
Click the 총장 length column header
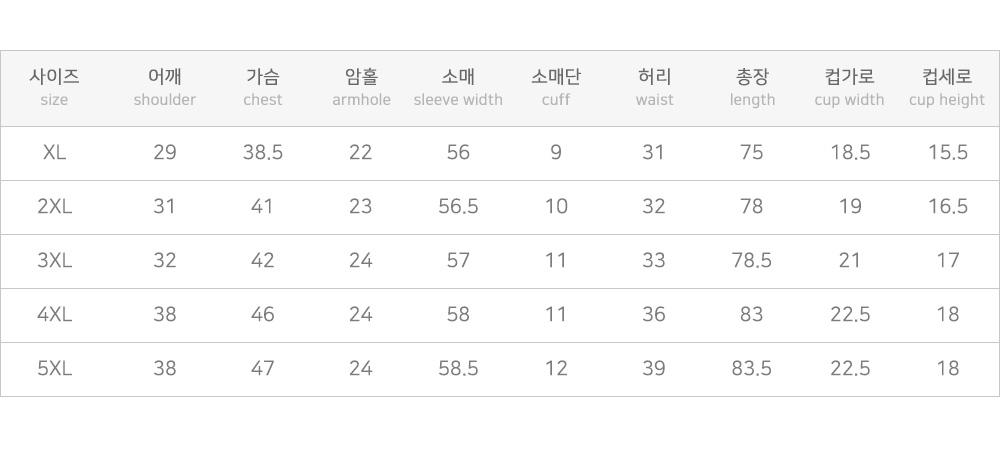pos(753,88)
